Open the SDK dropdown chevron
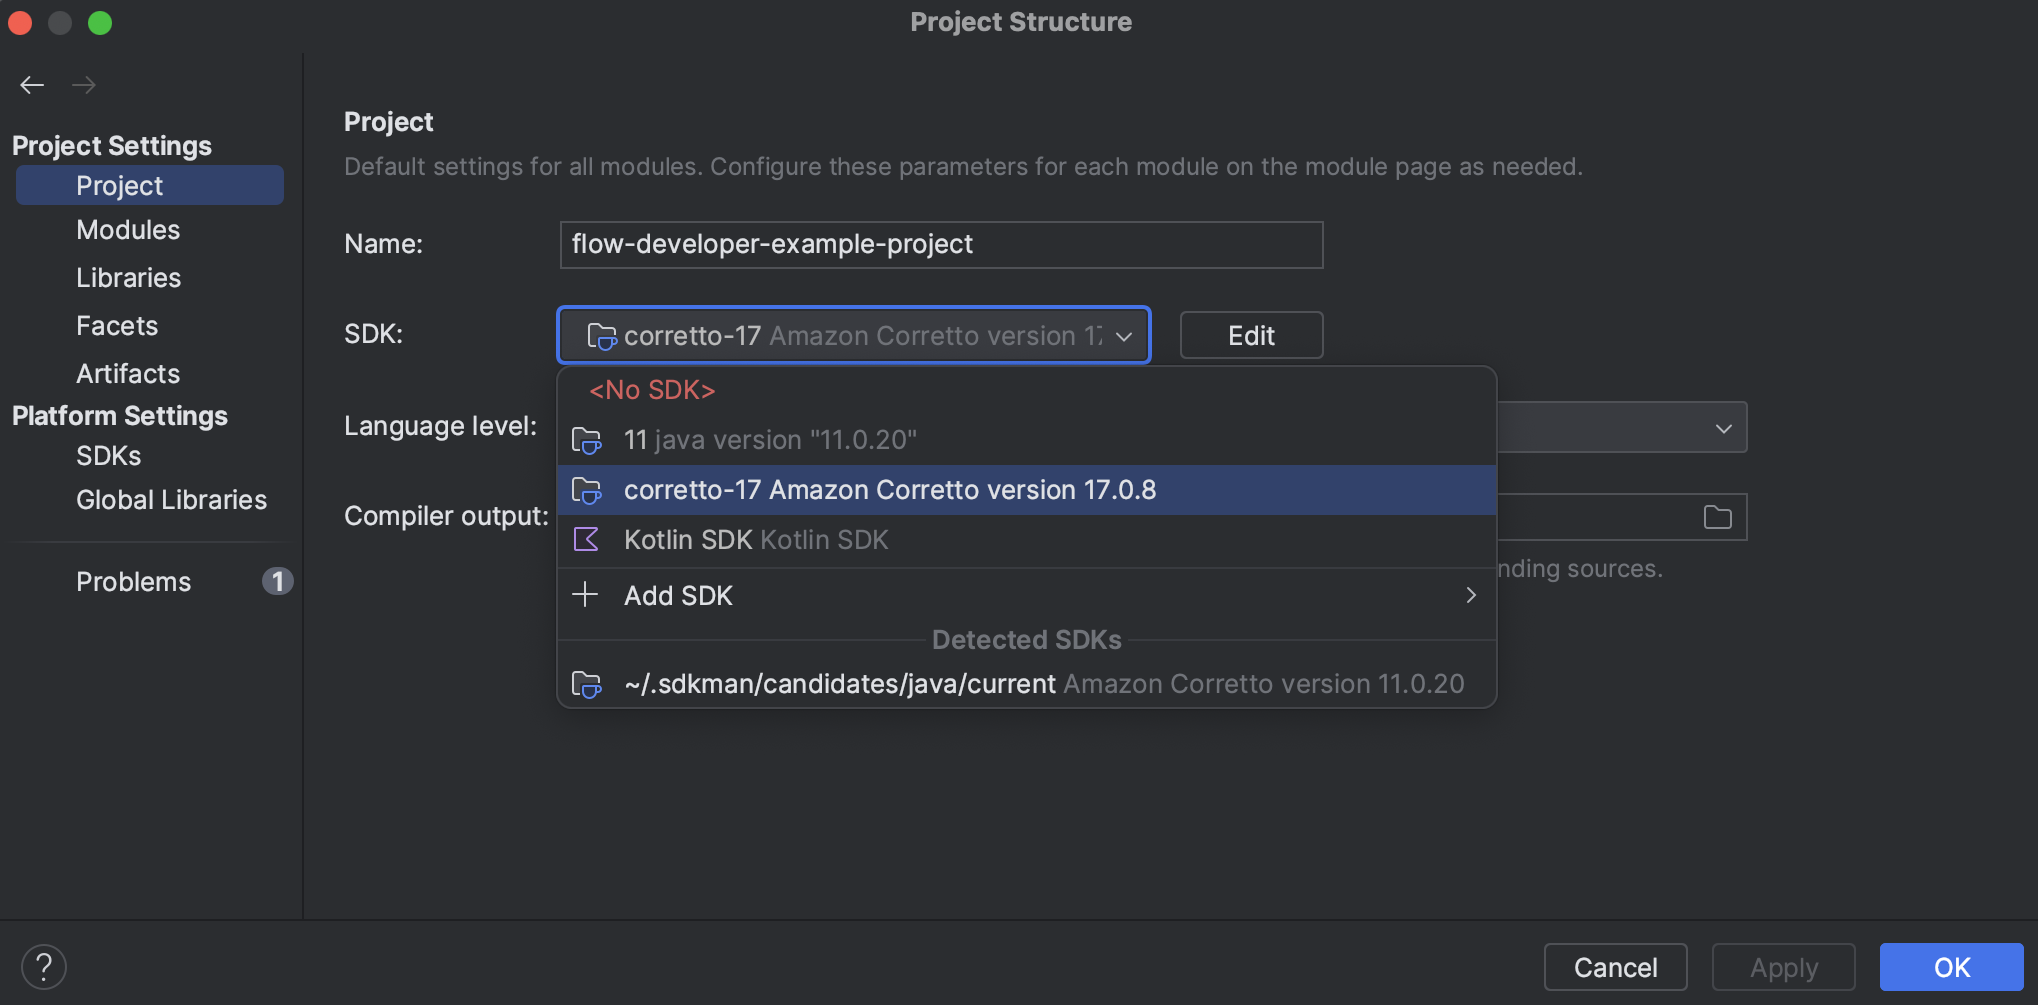Viewport: 2038px width, 1005px height. click(1123, 336)
